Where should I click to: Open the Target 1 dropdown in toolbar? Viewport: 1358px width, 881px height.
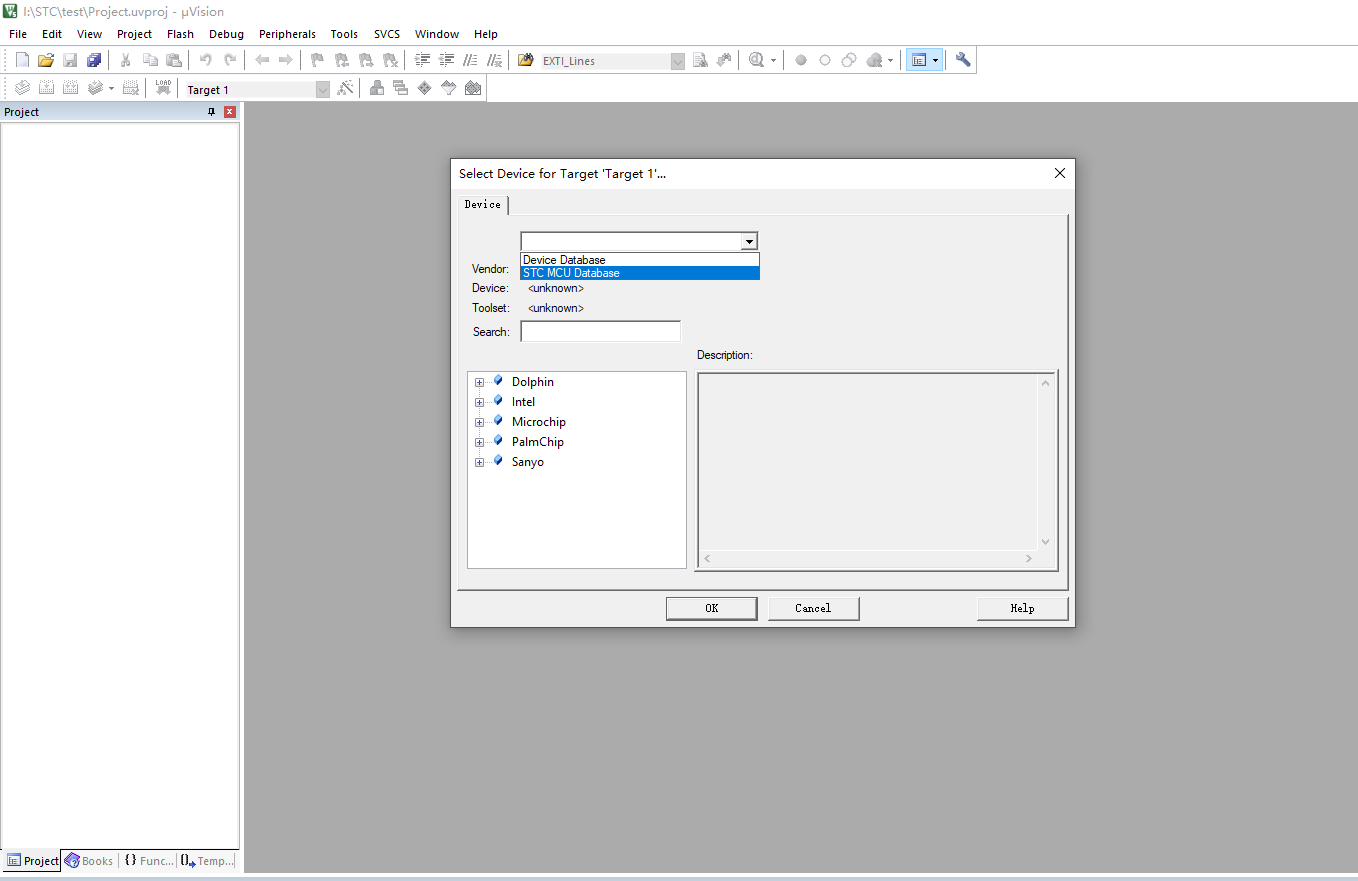tap(322, 89)
